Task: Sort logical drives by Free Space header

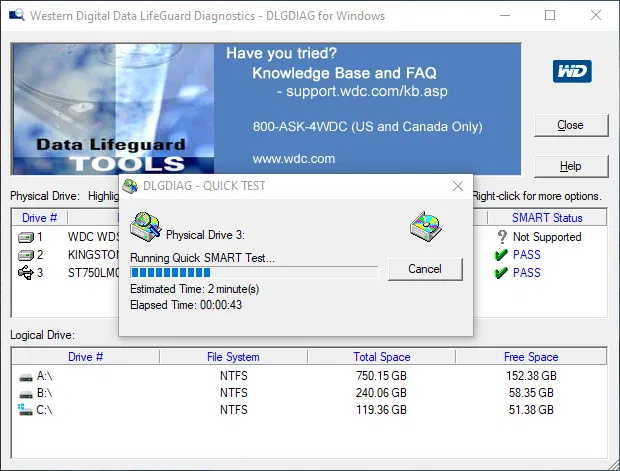Action: (531, 357)
